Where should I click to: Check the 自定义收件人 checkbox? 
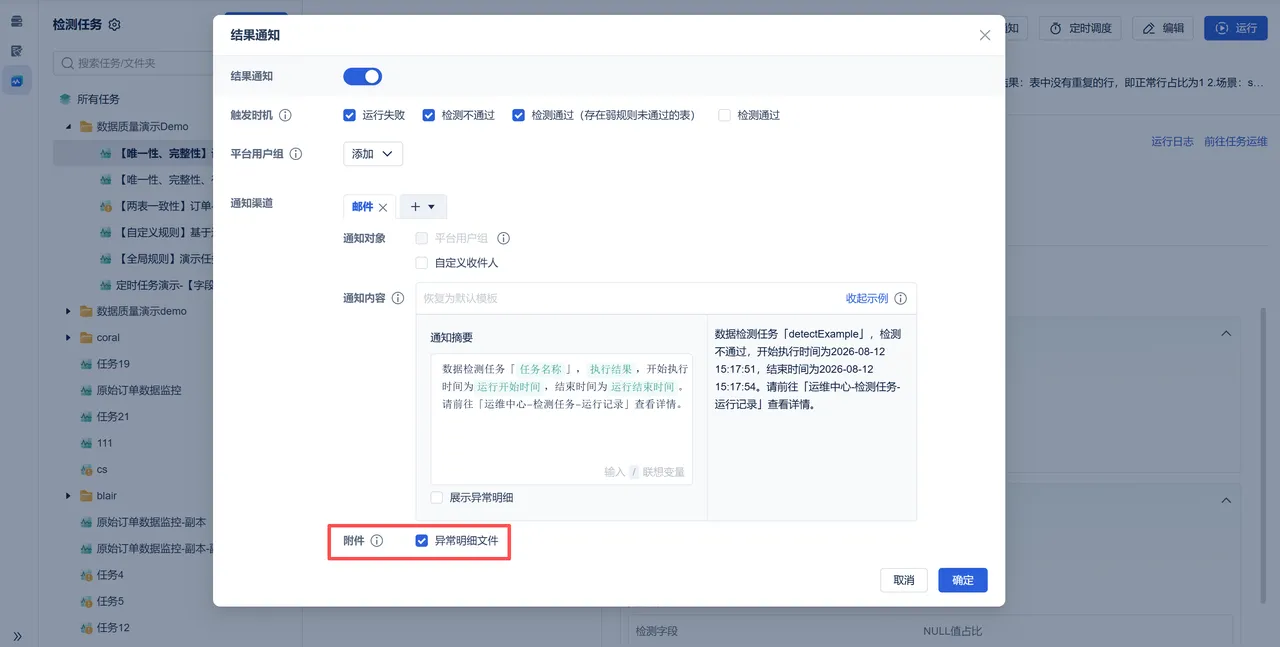[x=421, y=263]
